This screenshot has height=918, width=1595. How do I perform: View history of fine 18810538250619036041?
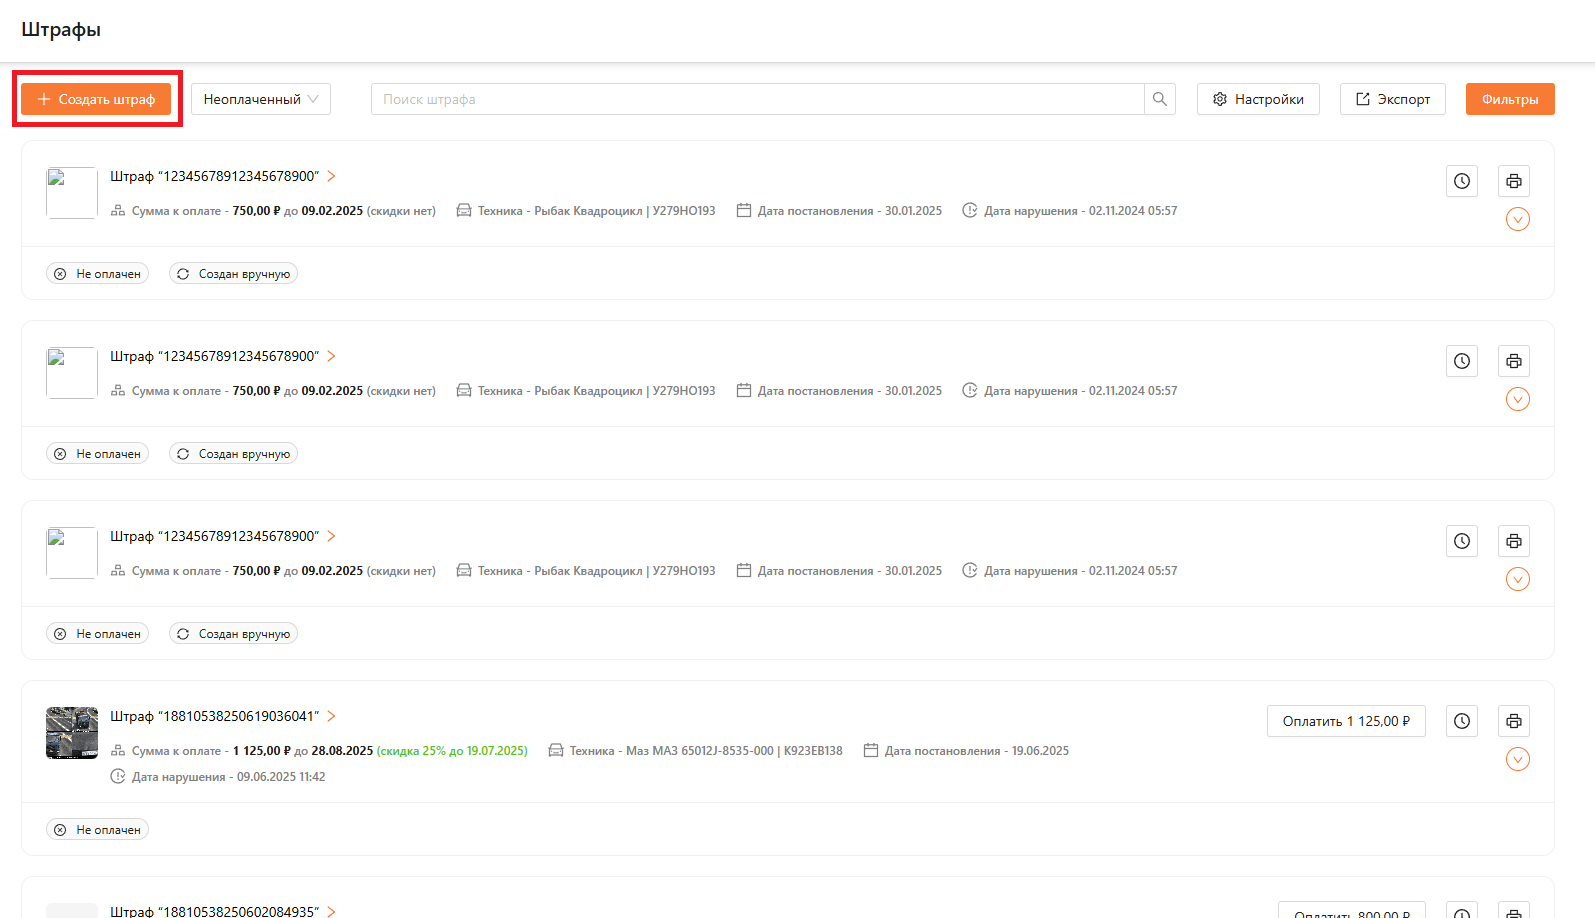(1462, 721)
